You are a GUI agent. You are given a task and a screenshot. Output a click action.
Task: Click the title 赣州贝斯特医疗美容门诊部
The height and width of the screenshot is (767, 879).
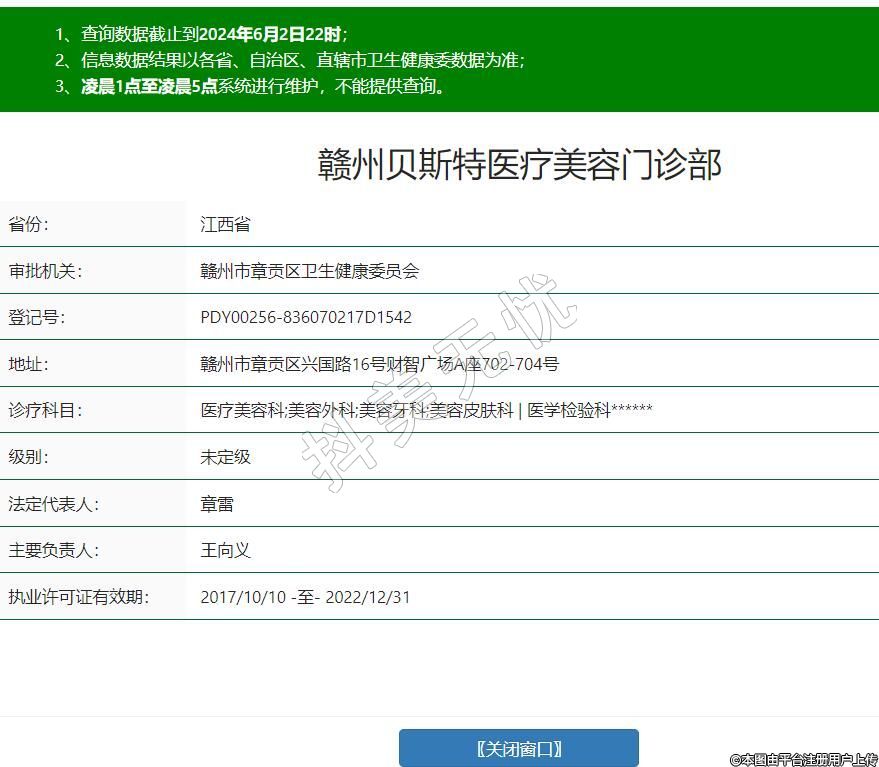[x=519, y=165]
